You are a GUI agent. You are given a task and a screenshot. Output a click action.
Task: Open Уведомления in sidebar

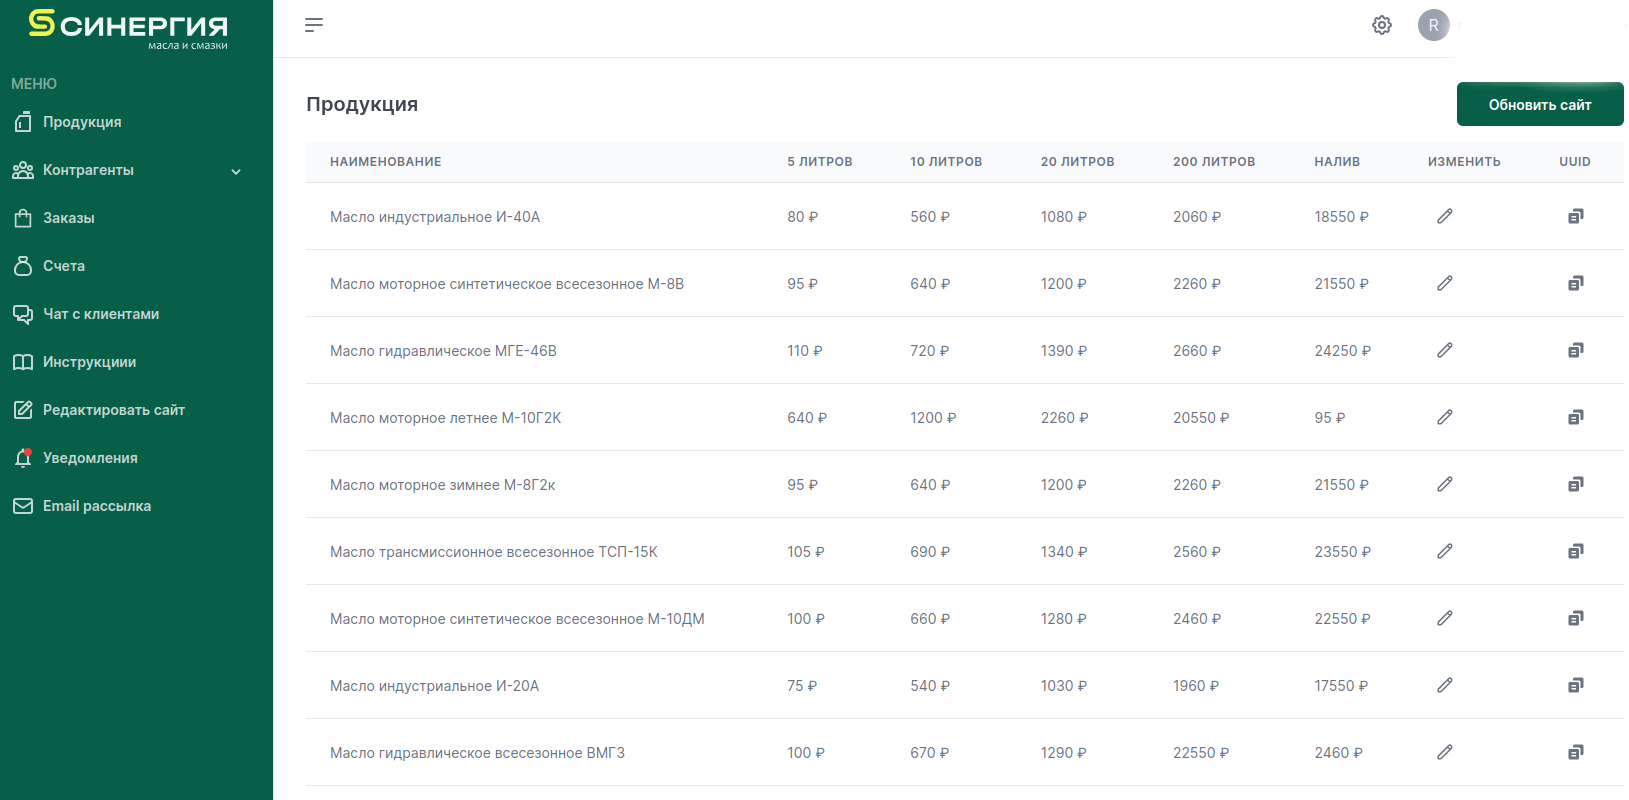[x=90, y=458]
